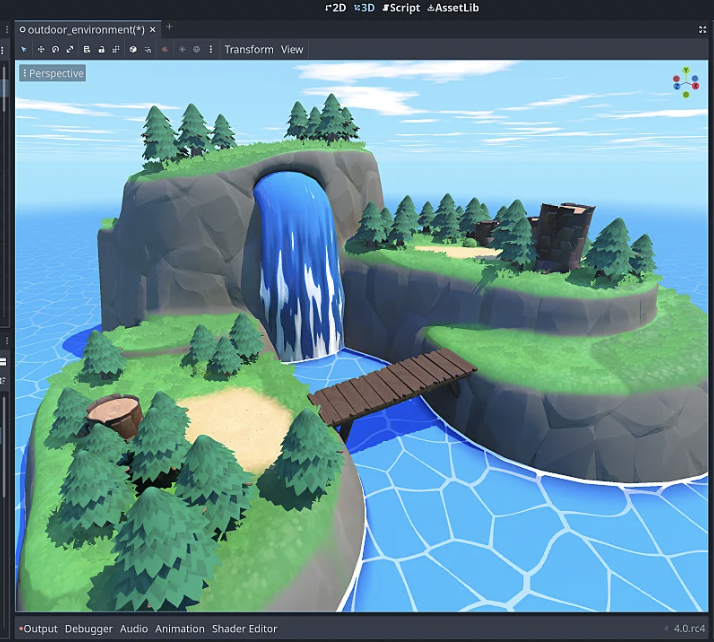
Task: Click the group selected nodes icon
Action: tap(116, 49)
